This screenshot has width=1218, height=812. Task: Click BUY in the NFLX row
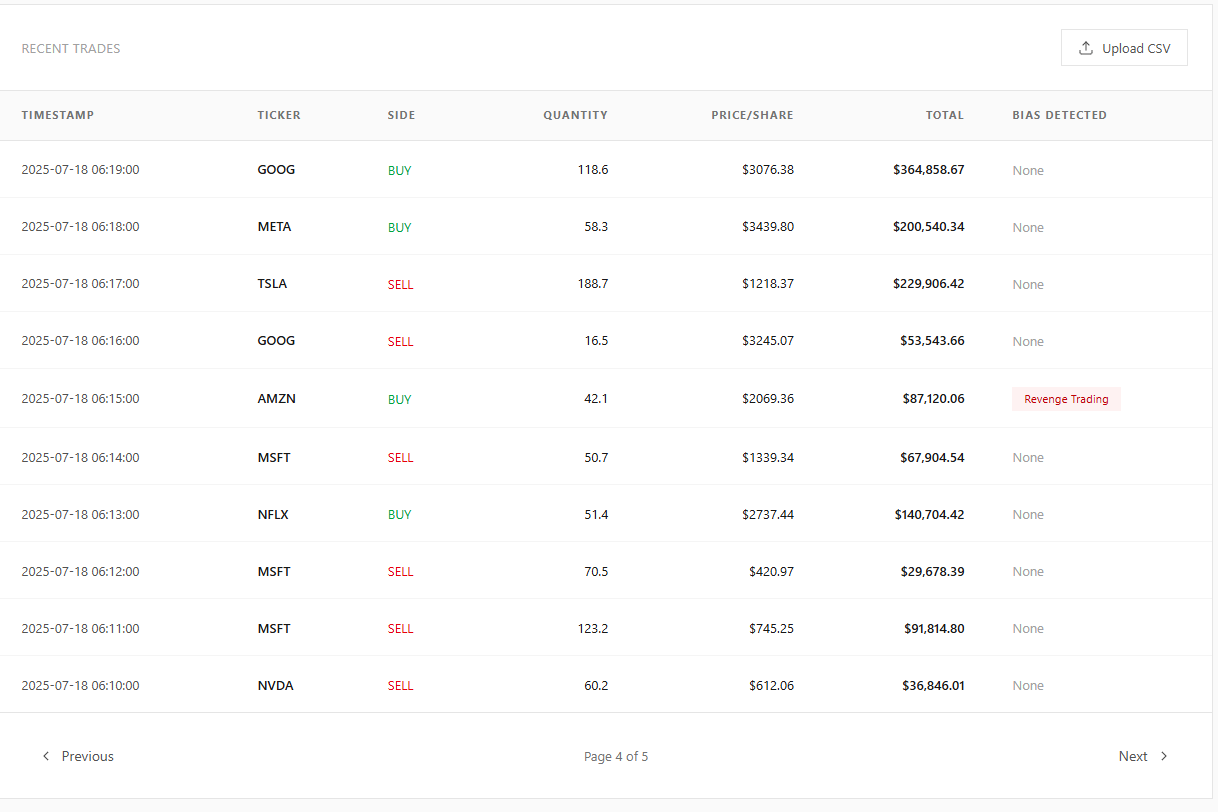399,515
